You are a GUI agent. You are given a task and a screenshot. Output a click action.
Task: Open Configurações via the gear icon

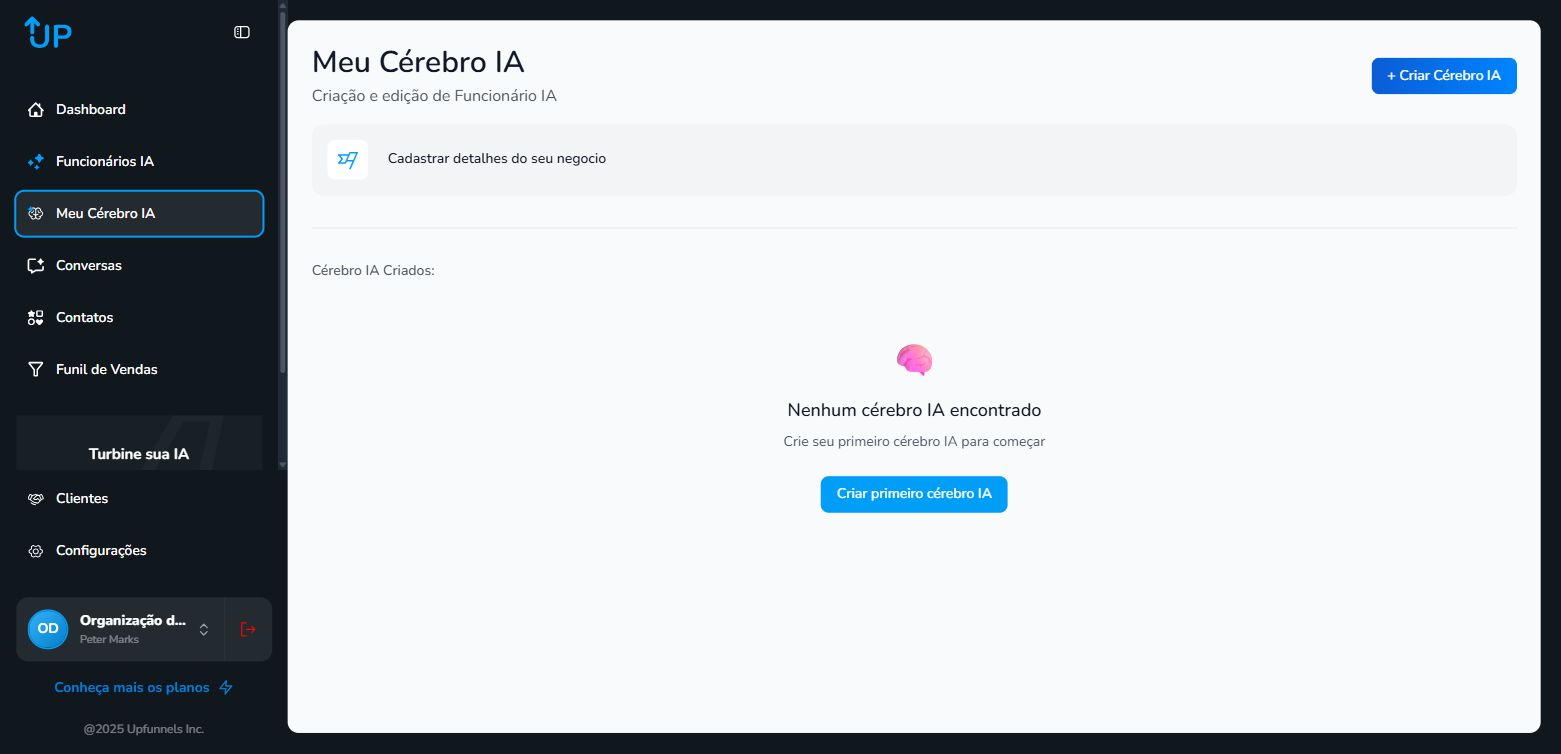click(x=36, y=550)
